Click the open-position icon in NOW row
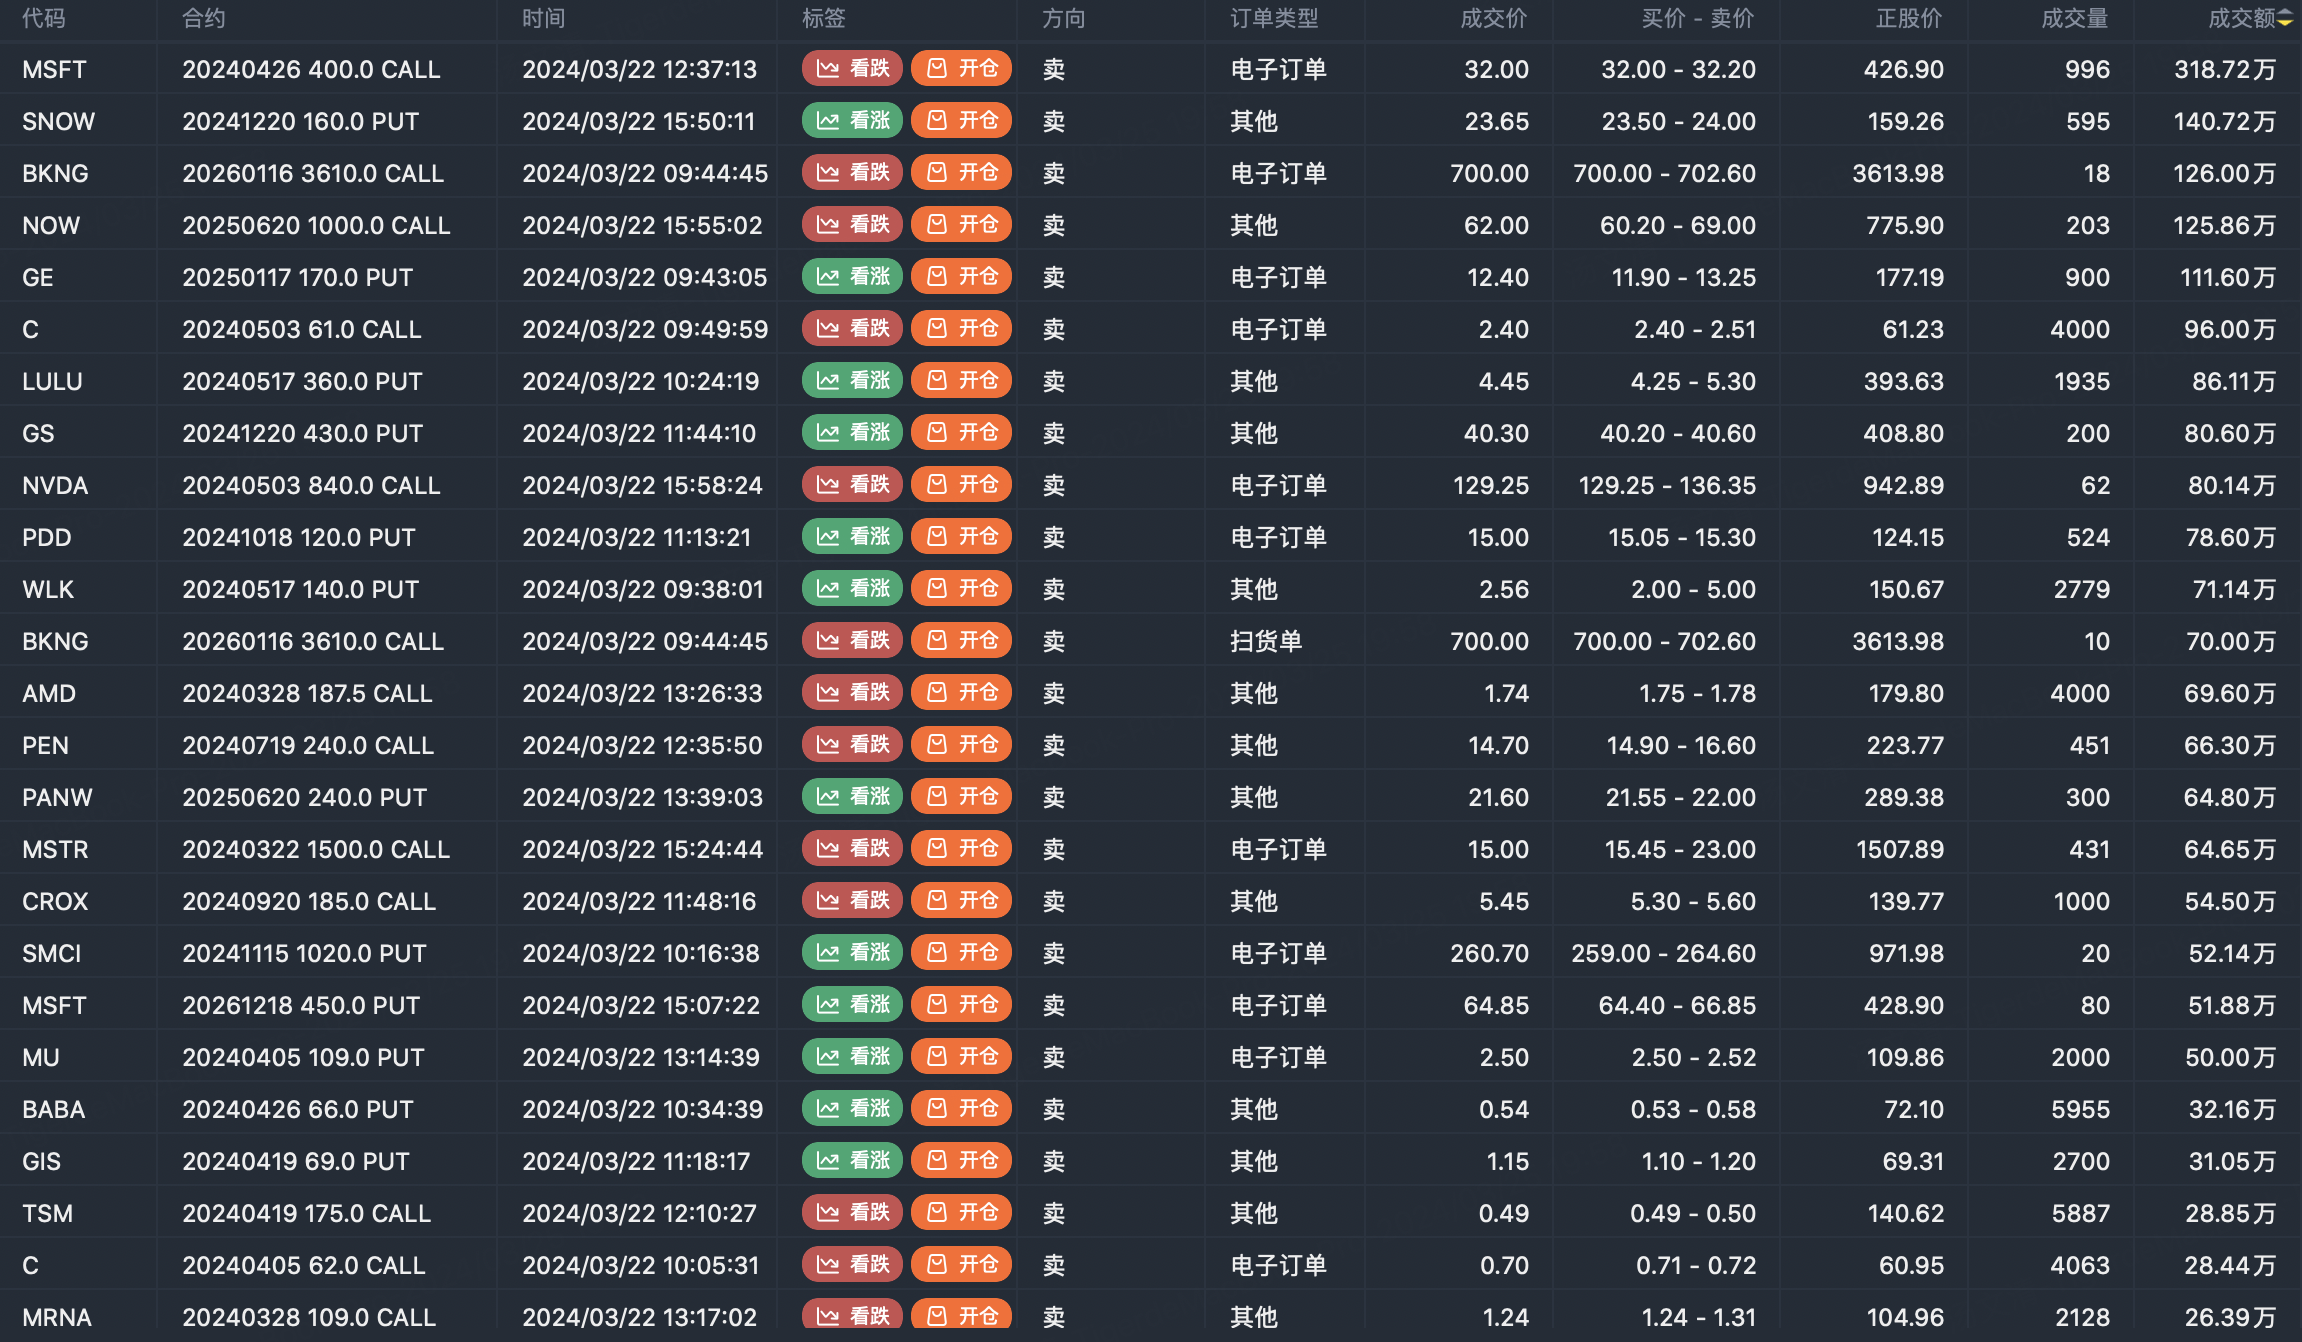The height and width of the screenshot is (1342, 2302). pos(937,225)
